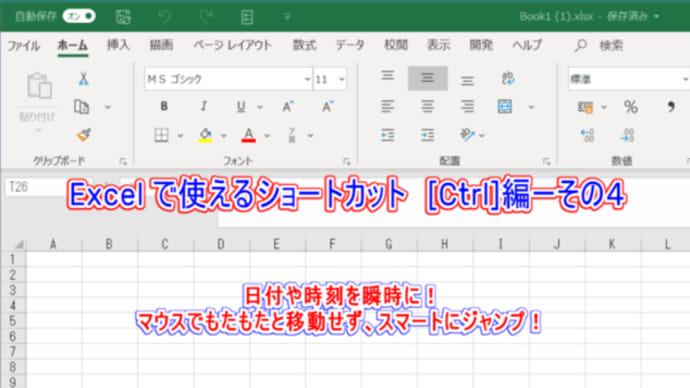Open the 配置 group dialog launcher
This screenshot has width=690, height=388.
(547, 162)
